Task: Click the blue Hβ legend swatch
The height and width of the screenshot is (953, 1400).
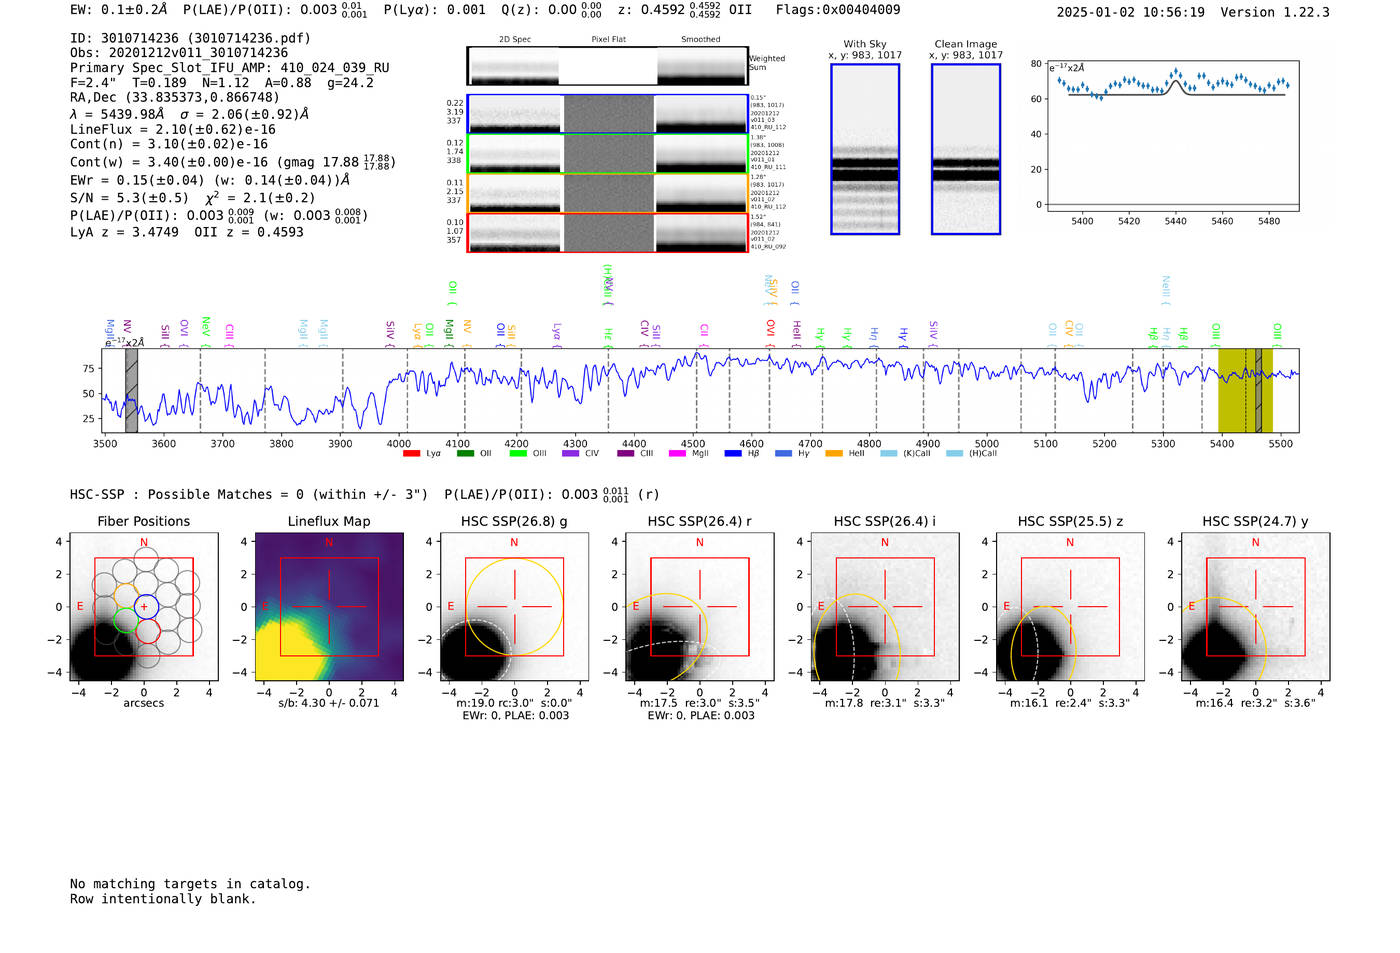Action: (x=733, y=454)
